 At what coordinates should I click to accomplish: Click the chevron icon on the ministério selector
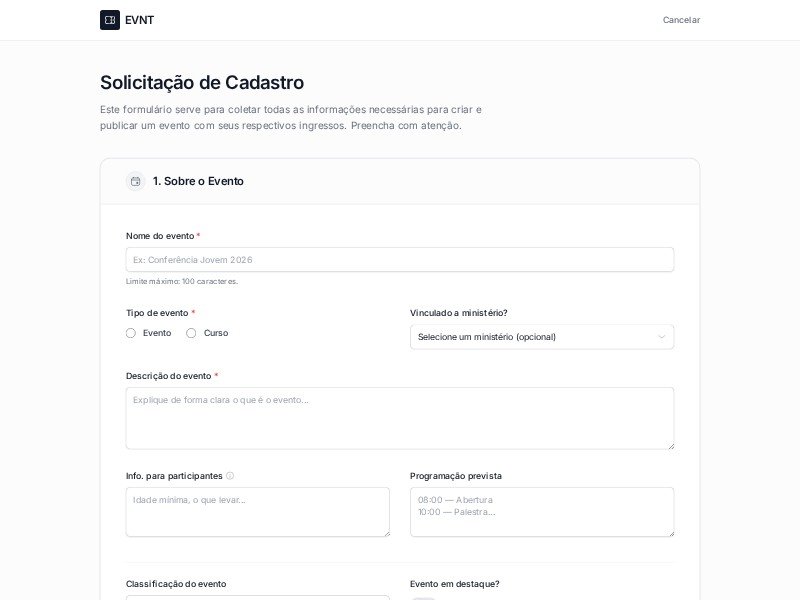coord(661,337)
